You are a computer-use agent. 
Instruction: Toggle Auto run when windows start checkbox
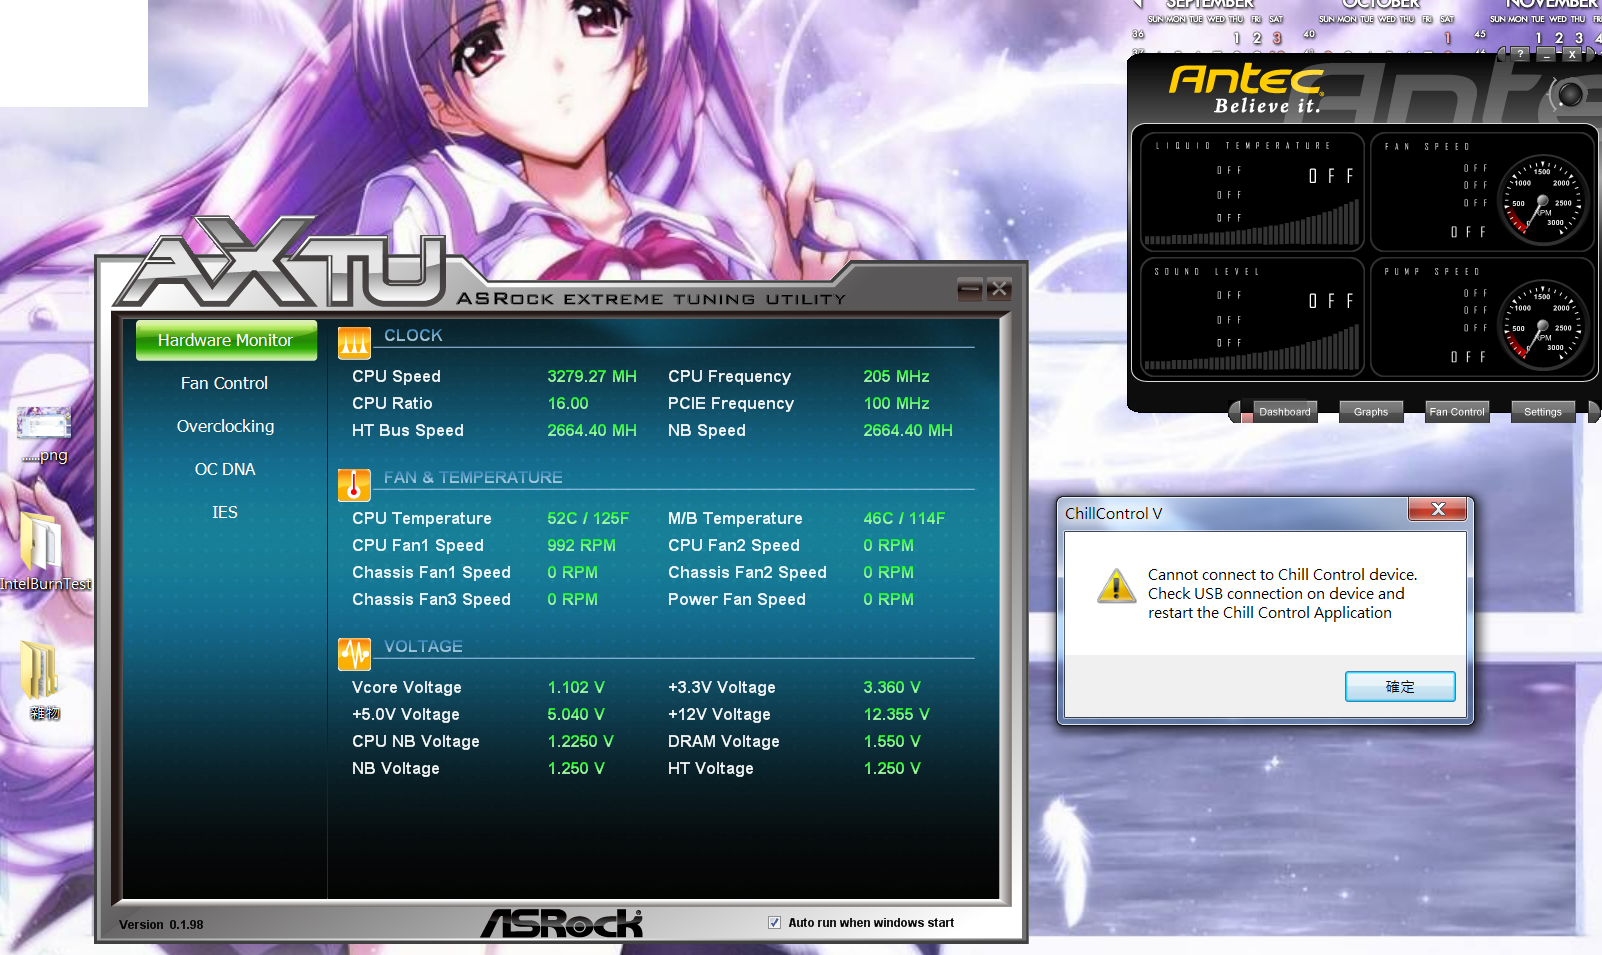point(774,923)
